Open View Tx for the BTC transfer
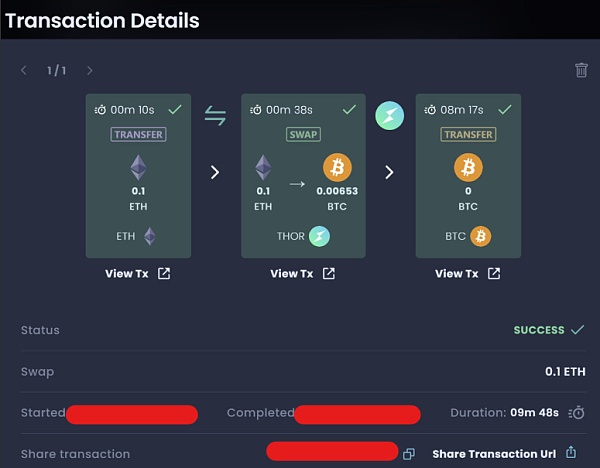 point(468,274)
